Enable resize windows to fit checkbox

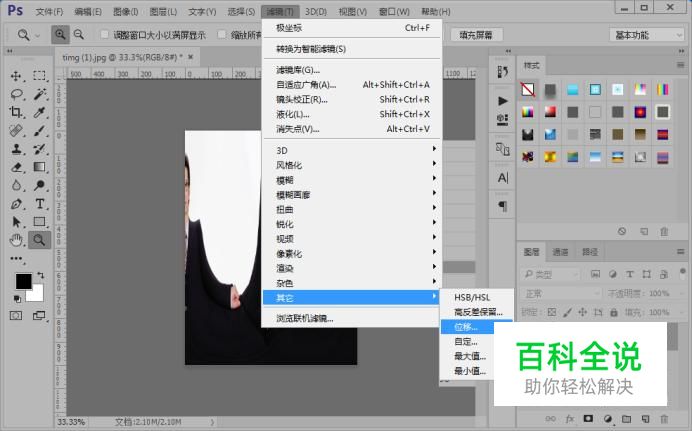(x=105, y=34)
